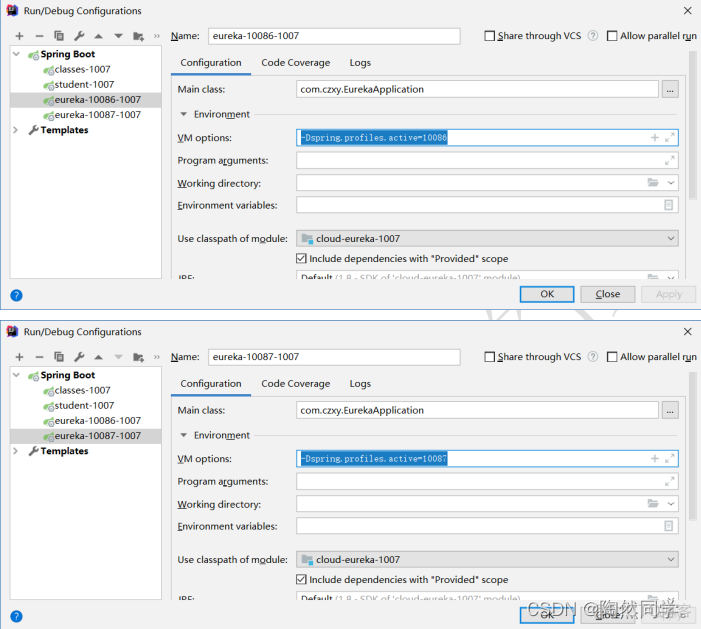The image size is (701, 629).
Task: Open the Environment variables editor icon in the lower dialog
Action: pyautogui.click(x=669, y=526)
